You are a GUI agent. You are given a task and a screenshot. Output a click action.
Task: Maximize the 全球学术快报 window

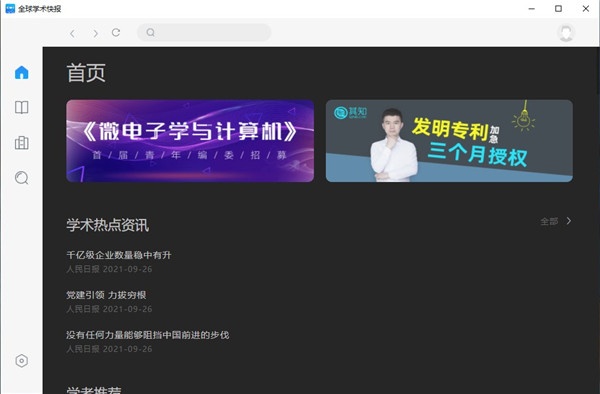pyautogui.click(x=558, y=8)
